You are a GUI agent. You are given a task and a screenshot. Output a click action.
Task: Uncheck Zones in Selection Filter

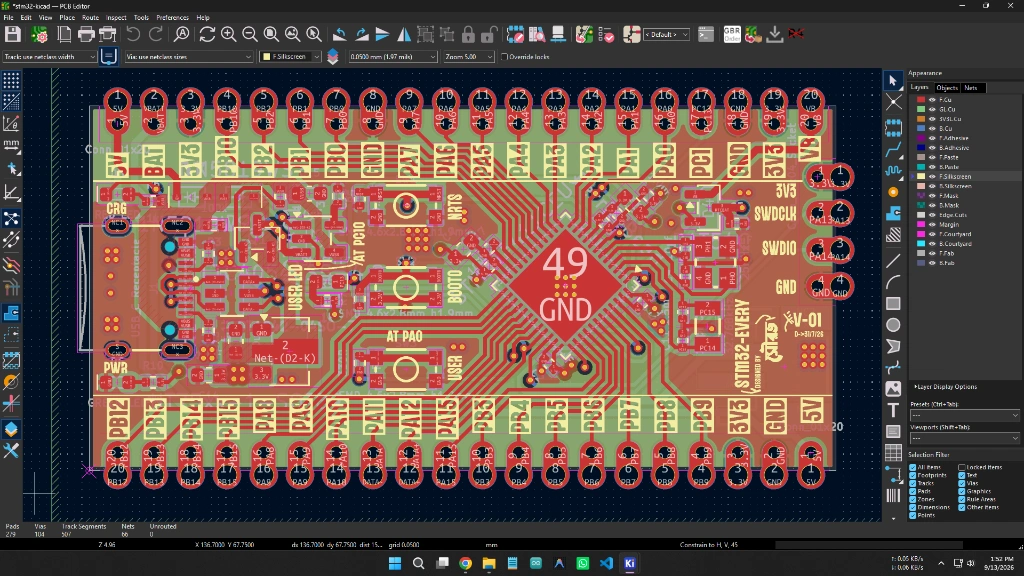[913, 500]
